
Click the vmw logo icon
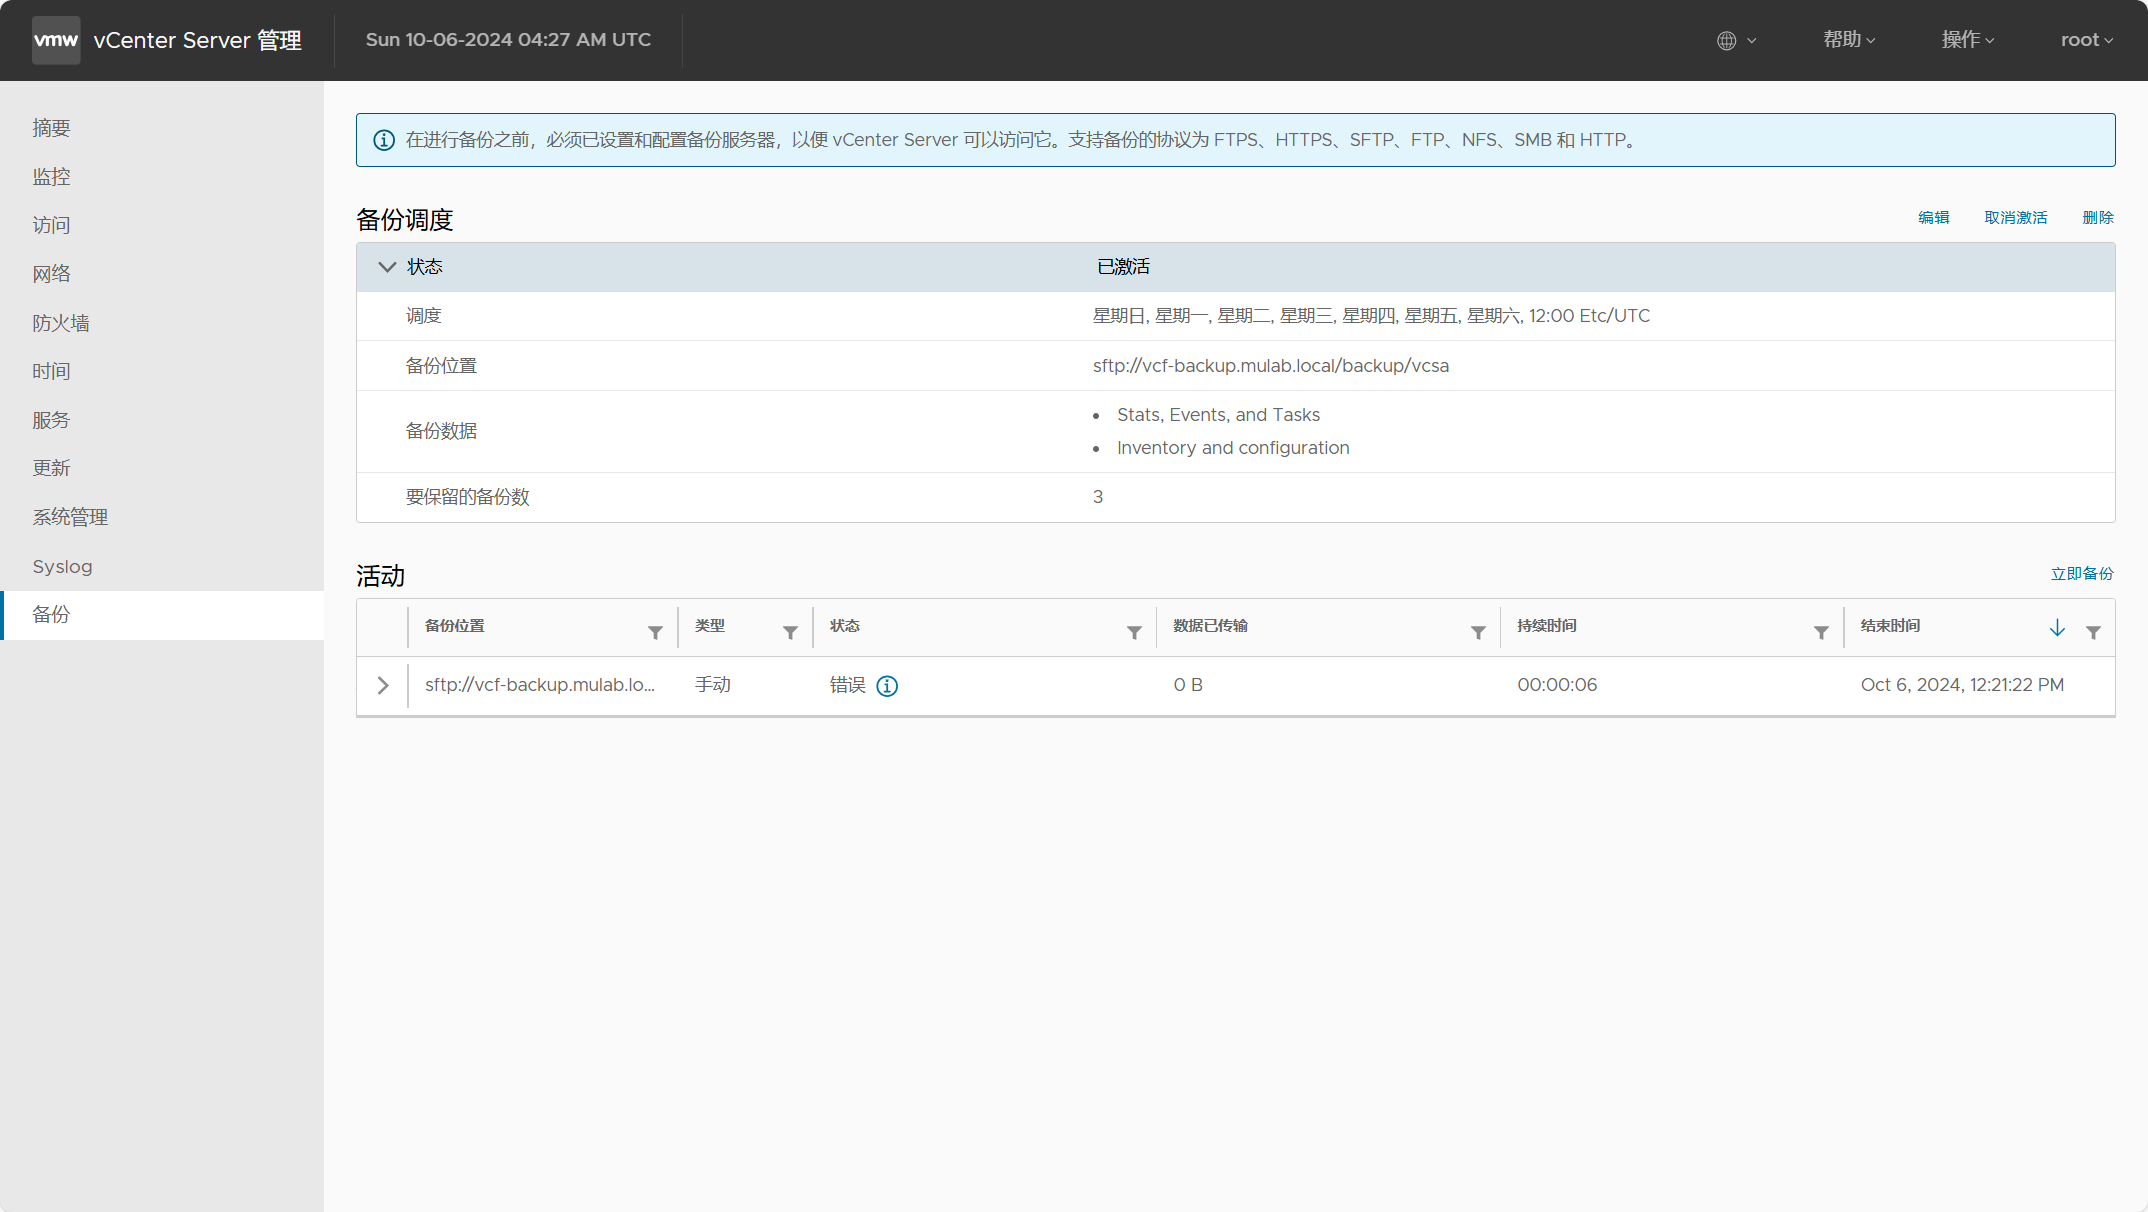tap(56, 40)
